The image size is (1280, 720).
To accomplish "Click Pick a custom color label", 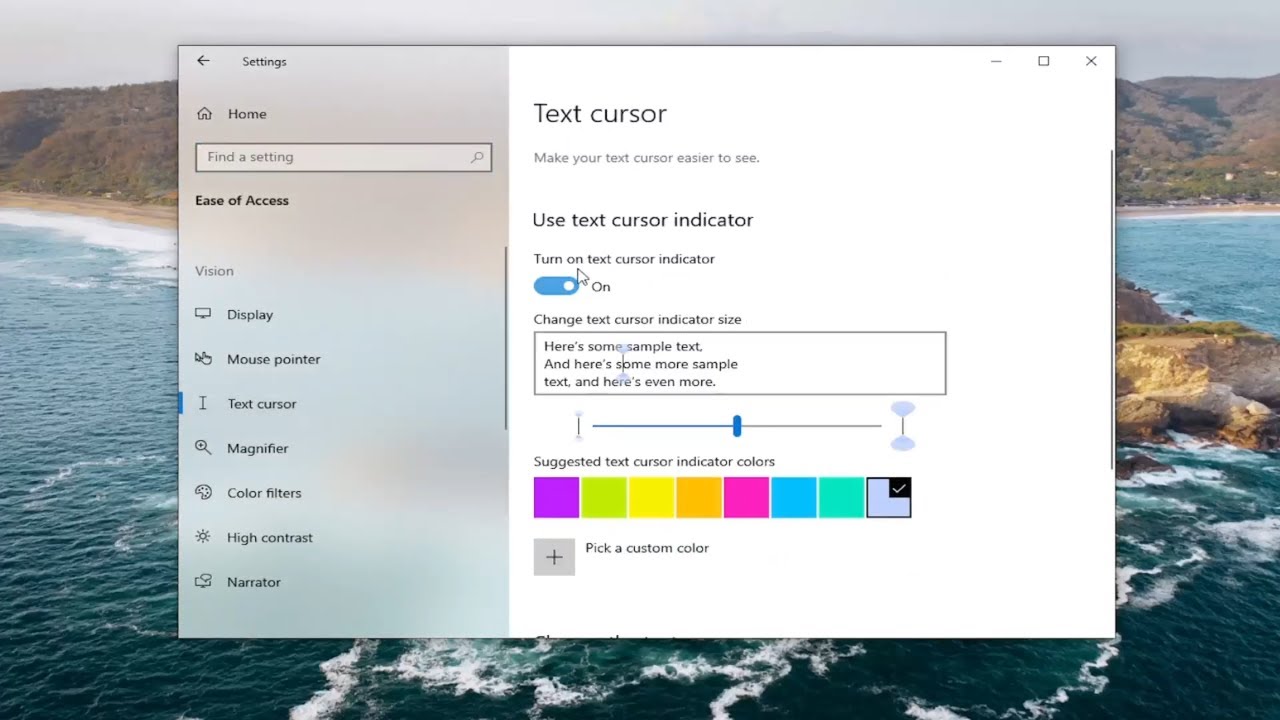I will (647, 548).
